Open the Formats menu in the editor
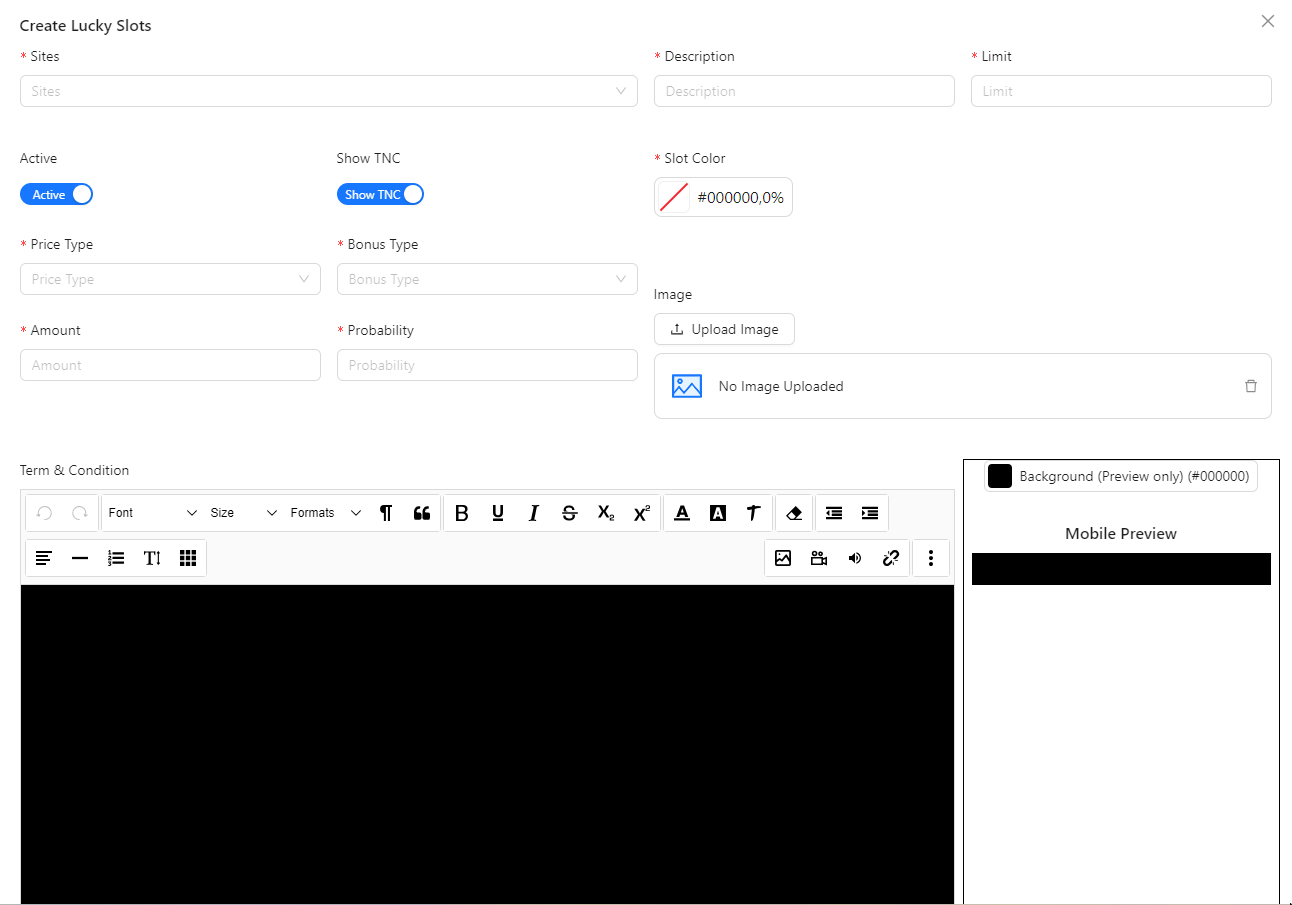This screenshot has width=1292, height=905. pos(321,512)
